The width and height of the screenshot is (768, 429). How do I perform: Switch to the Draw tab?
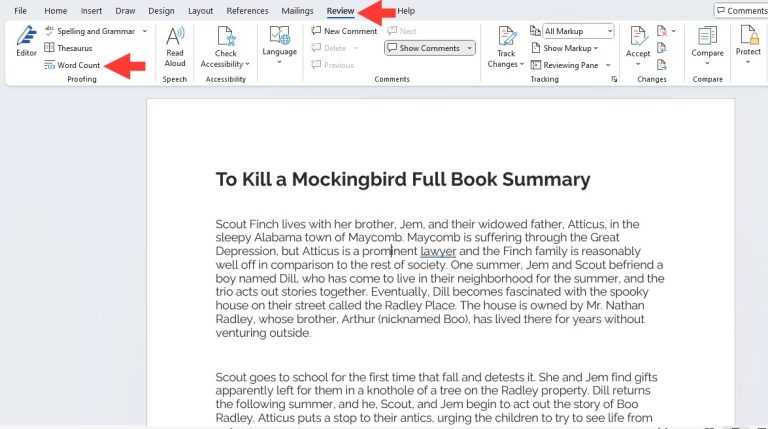pos(125,10)
